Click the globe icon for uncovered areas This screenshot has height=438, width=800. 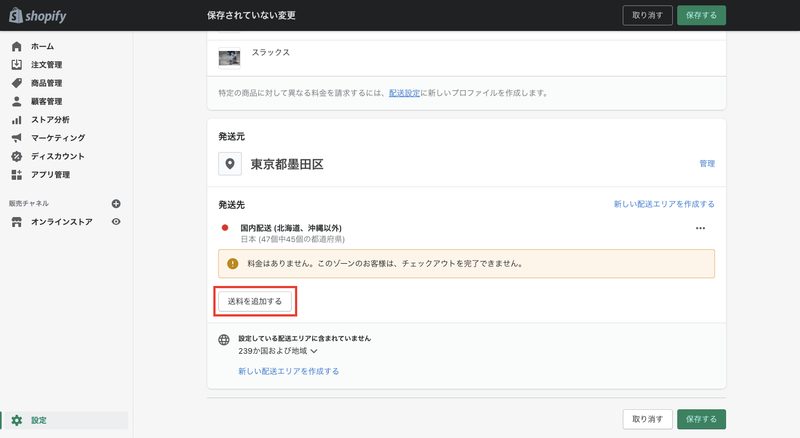pyautogui.click(x=223, y=340)
